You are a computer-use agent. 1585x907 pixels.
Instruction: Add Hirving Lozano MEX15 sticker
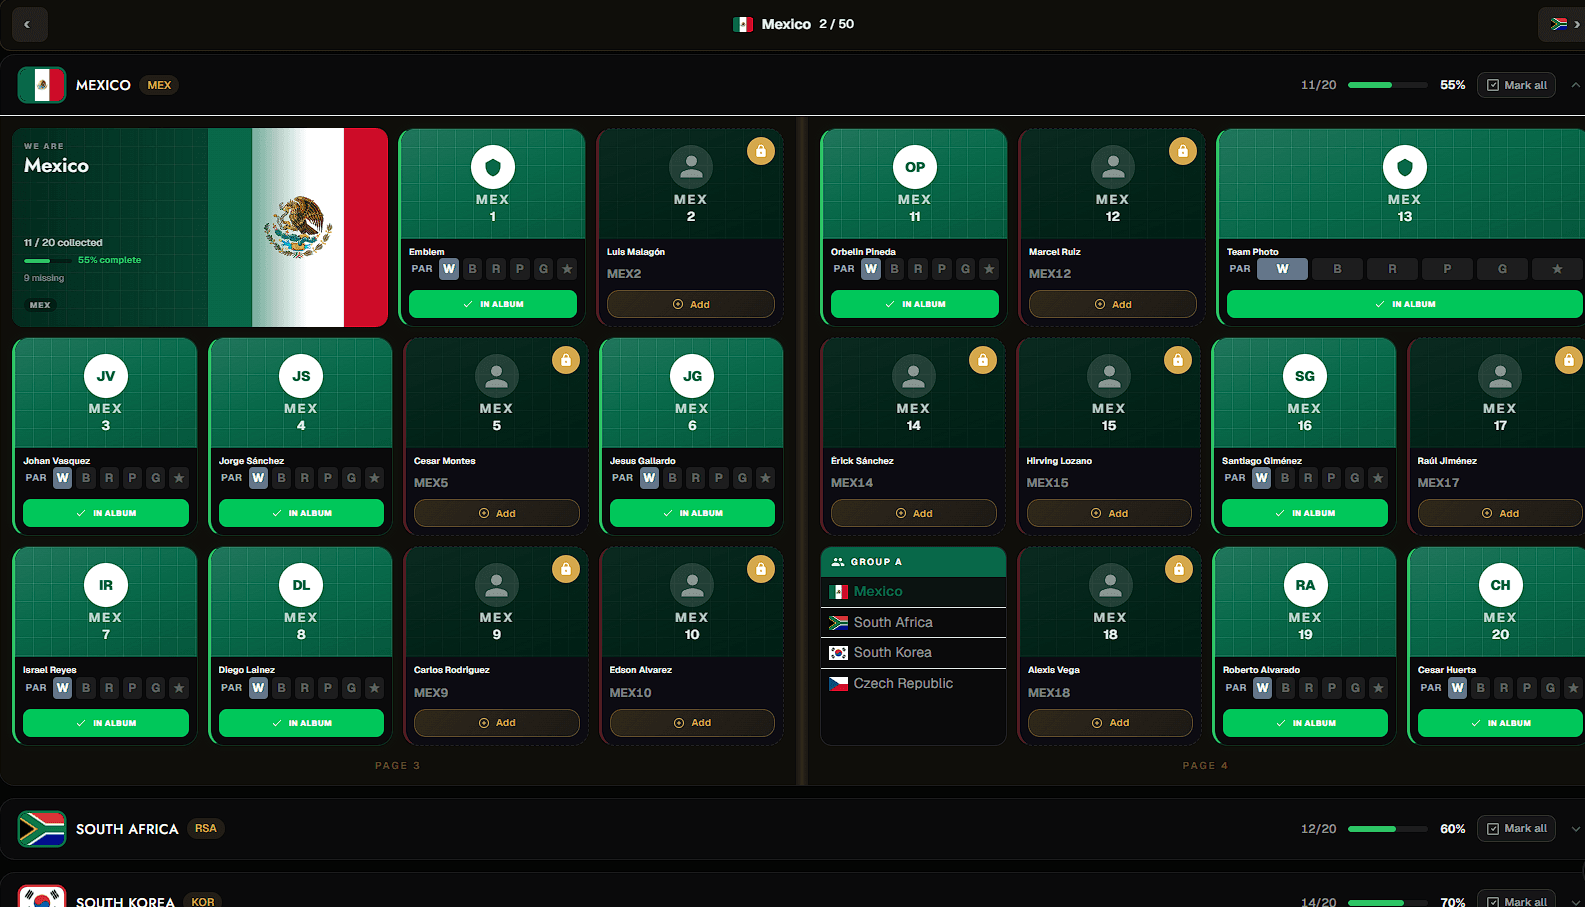pos(1109,513)
